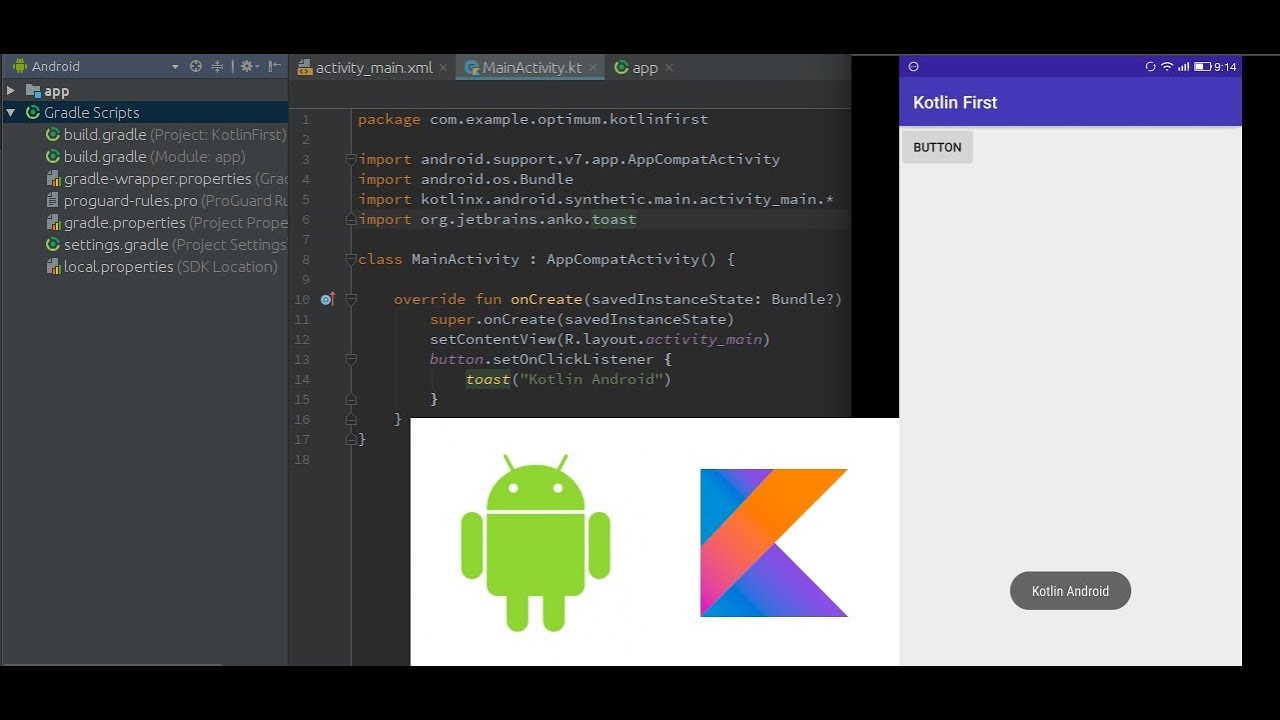Click the org.jetbrains.anko.toast import

click(x=528, y=219)
